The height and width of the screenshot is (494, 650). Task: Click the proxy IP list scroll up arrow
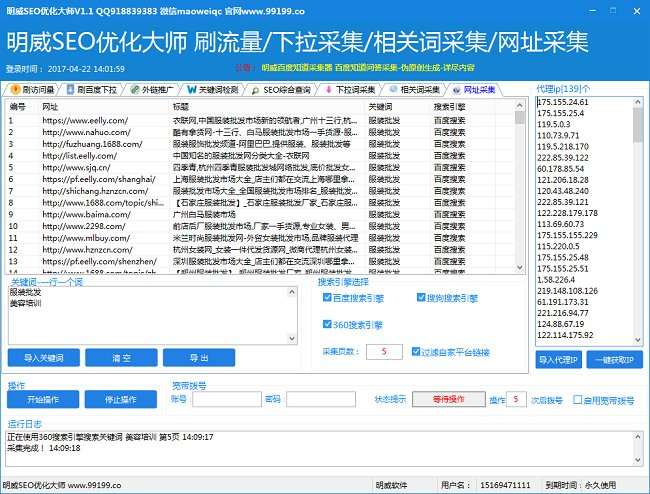point(638,102)
